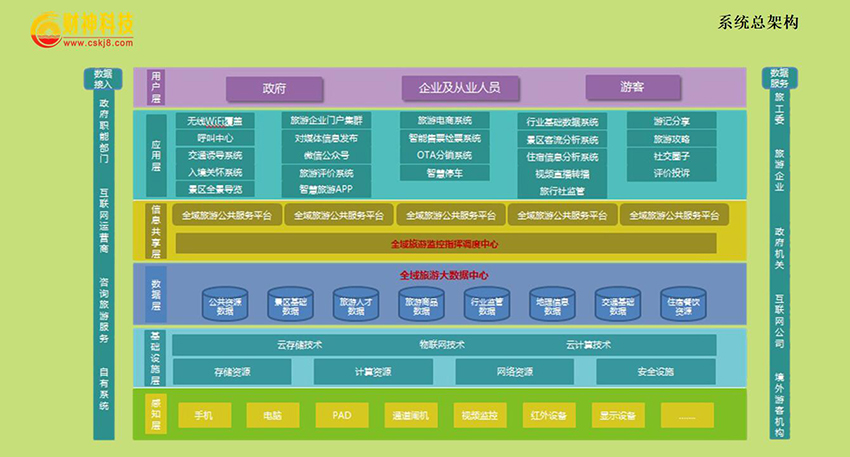Select the 呼叫中心 block
This screenshot has width=850, height=457.
coord(215,138)
